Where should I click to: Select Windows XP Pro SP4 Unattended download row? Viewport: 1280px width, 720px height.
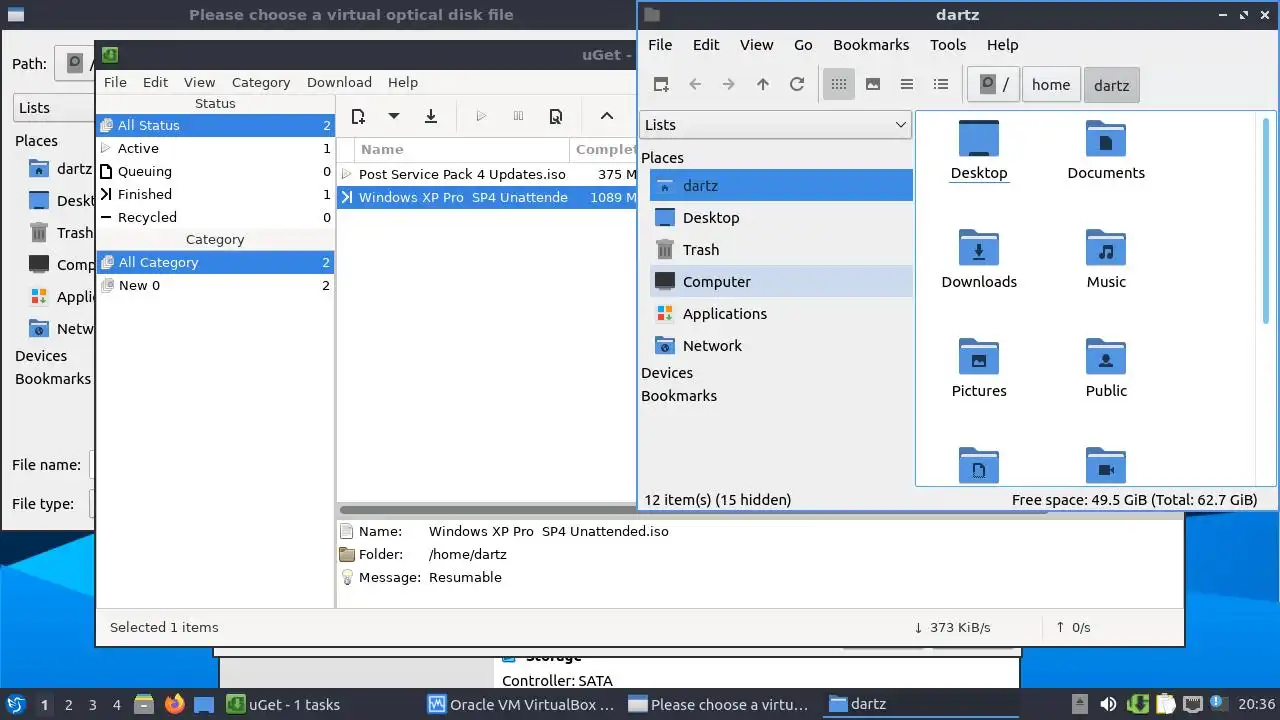tap(487, 197)
